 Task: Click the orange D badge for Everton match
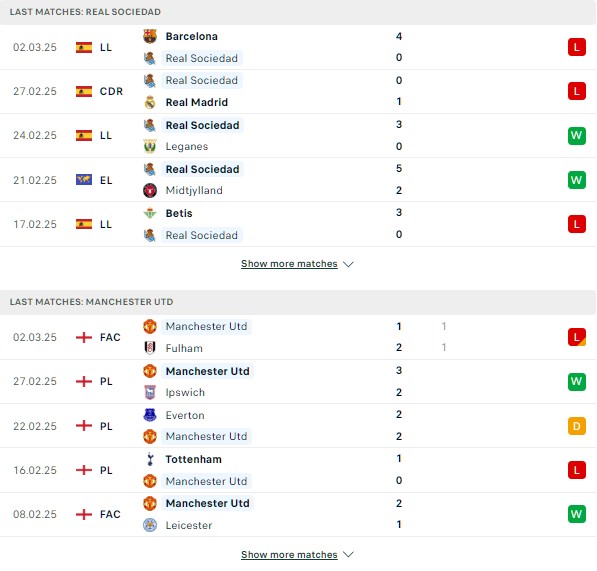pyautogui.click(x=576, y=426)
